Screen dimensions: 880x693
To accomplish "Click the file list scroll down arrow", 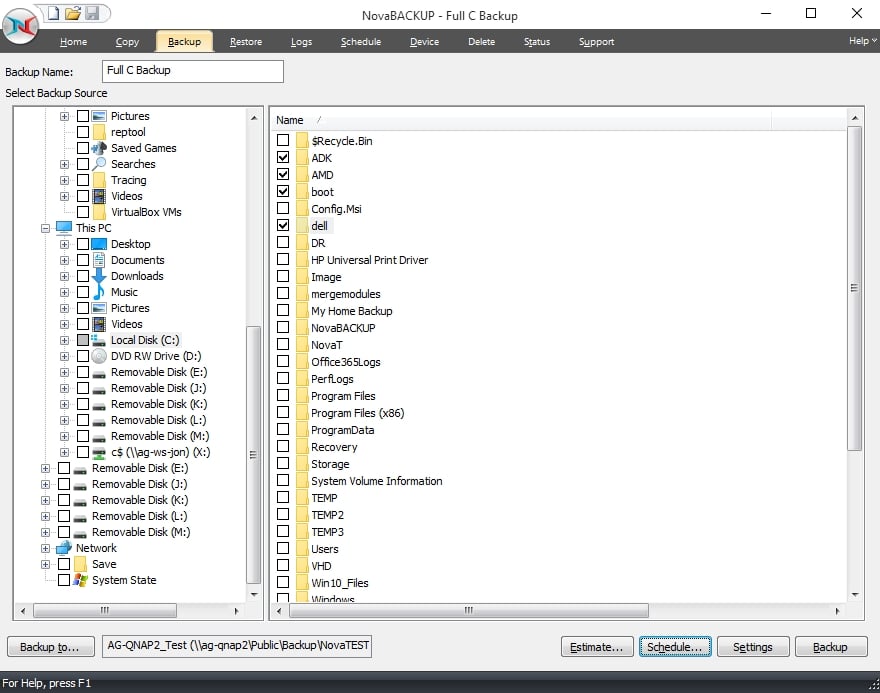I will tap(854, 594).
